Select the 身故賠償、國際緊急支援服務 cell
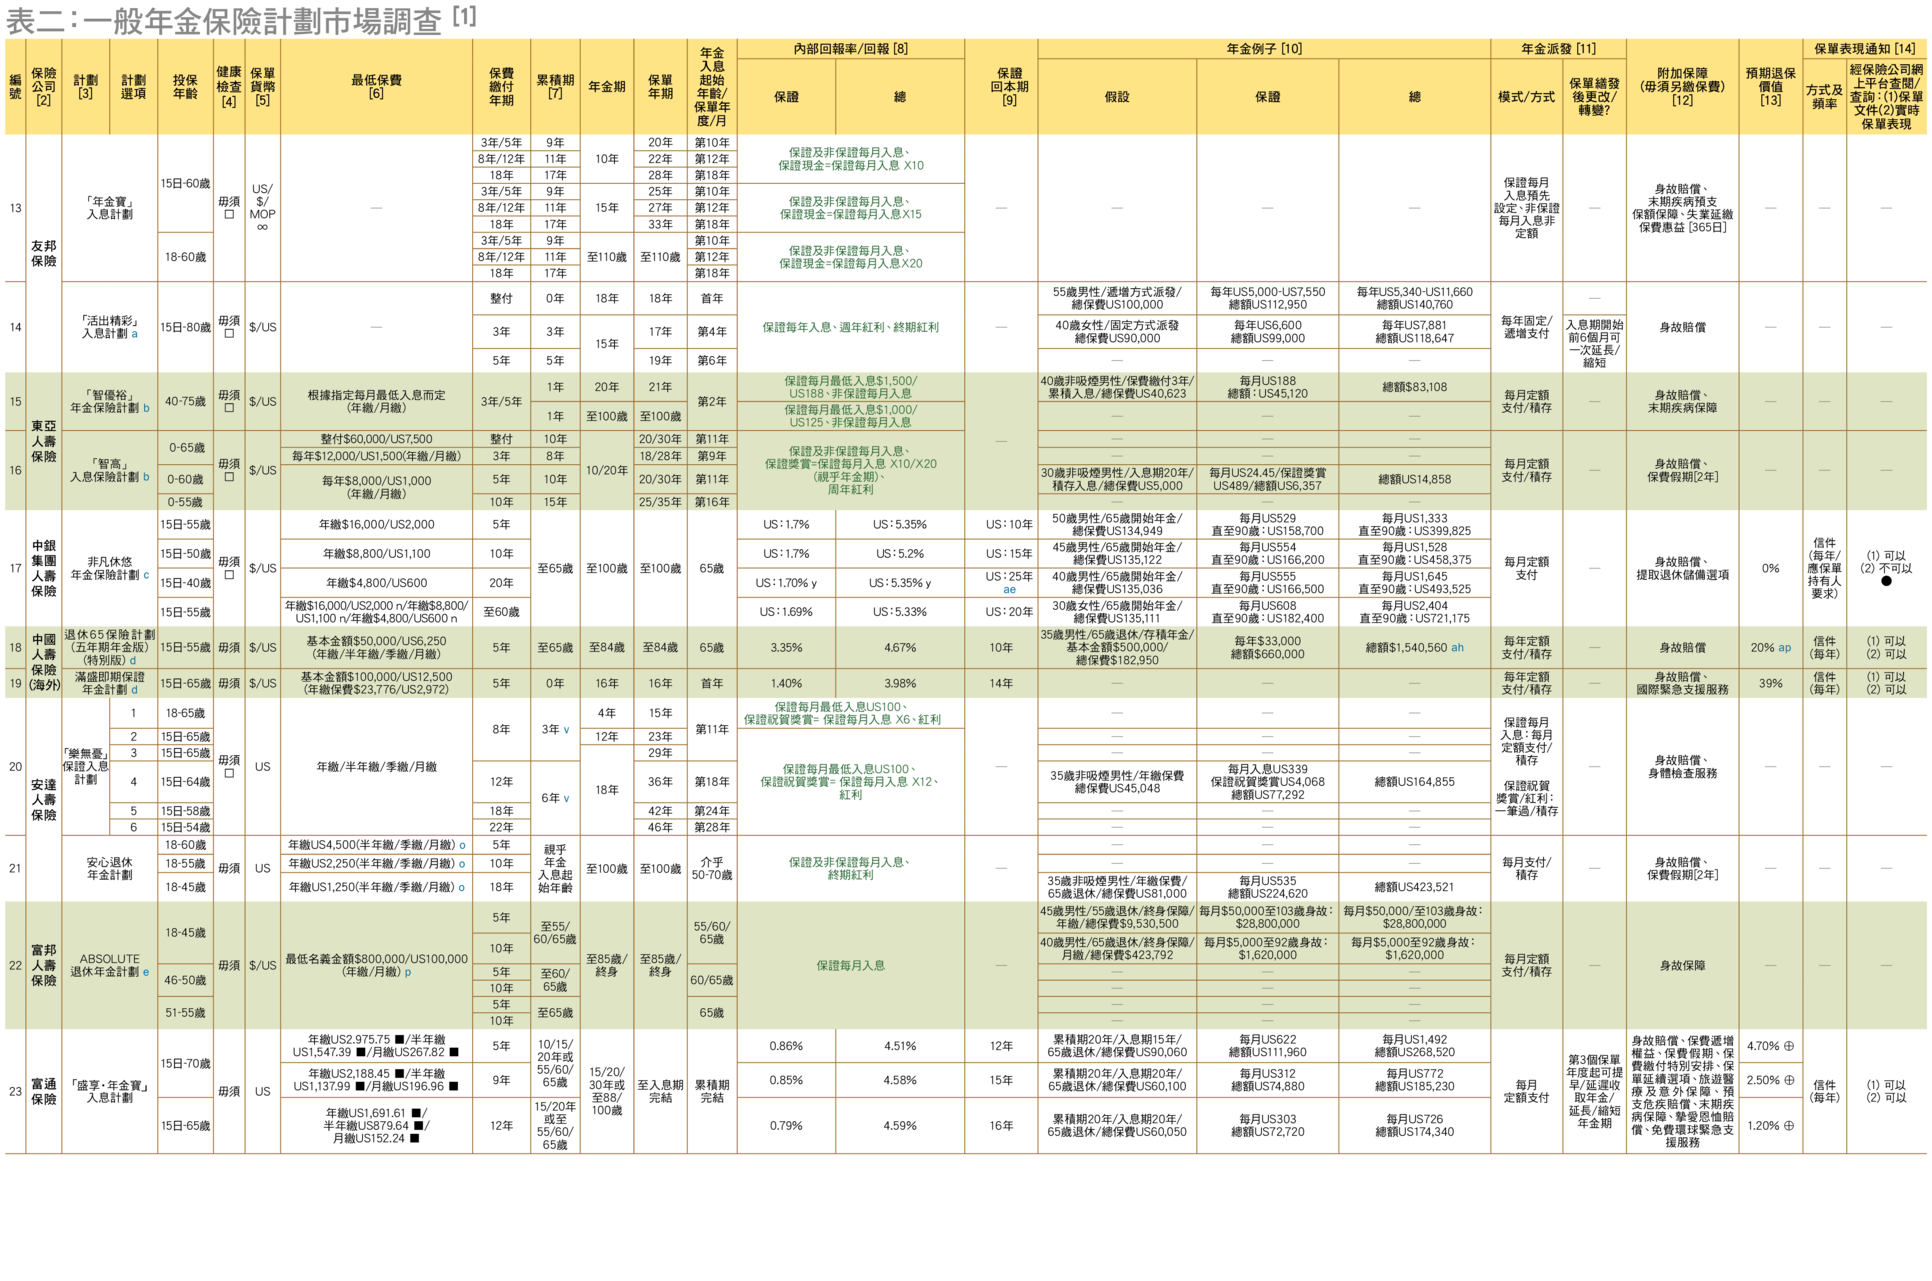This screenshot has width=1932, height=1281. coord(1682,684)
